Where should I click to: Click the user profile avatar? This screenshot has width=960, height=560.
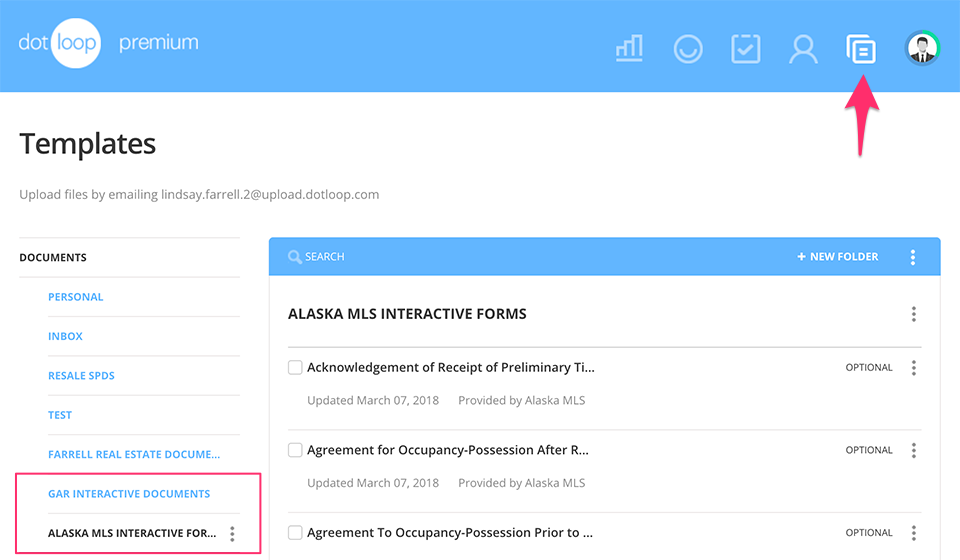[921, 48]
